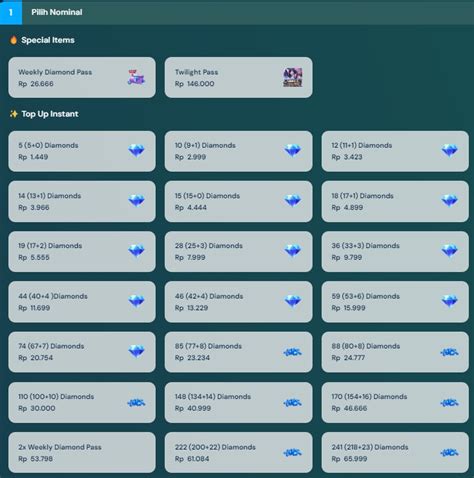Click the Rp 65.999 price text

pos(349,459)
